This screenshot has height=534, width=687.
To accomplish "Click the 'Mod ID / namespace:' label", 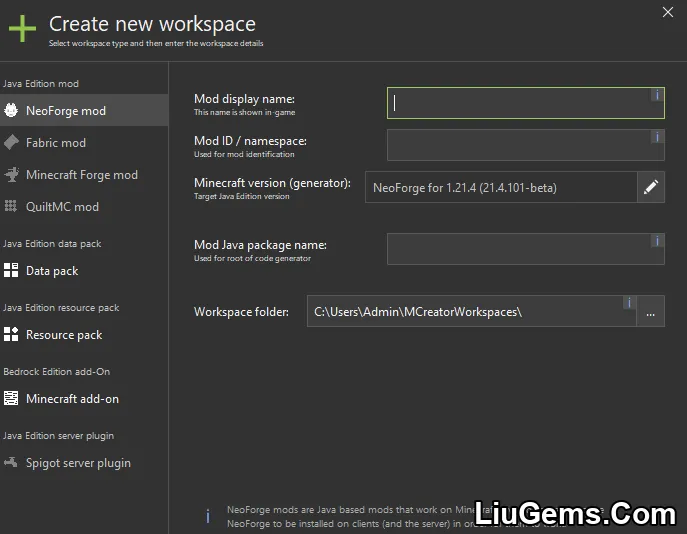I will [x=250, y=141].
